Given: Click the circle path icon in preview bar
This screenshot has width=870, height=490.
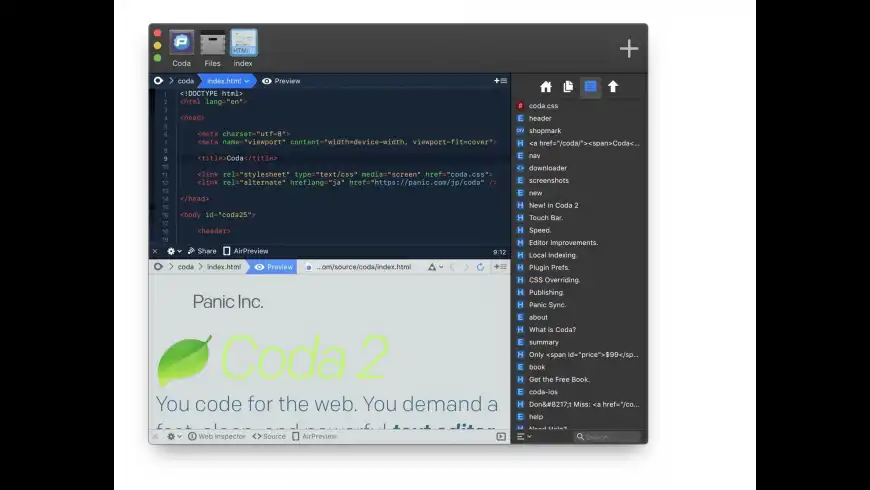Looking at the screenshot, I should click(x=158, y=267).
